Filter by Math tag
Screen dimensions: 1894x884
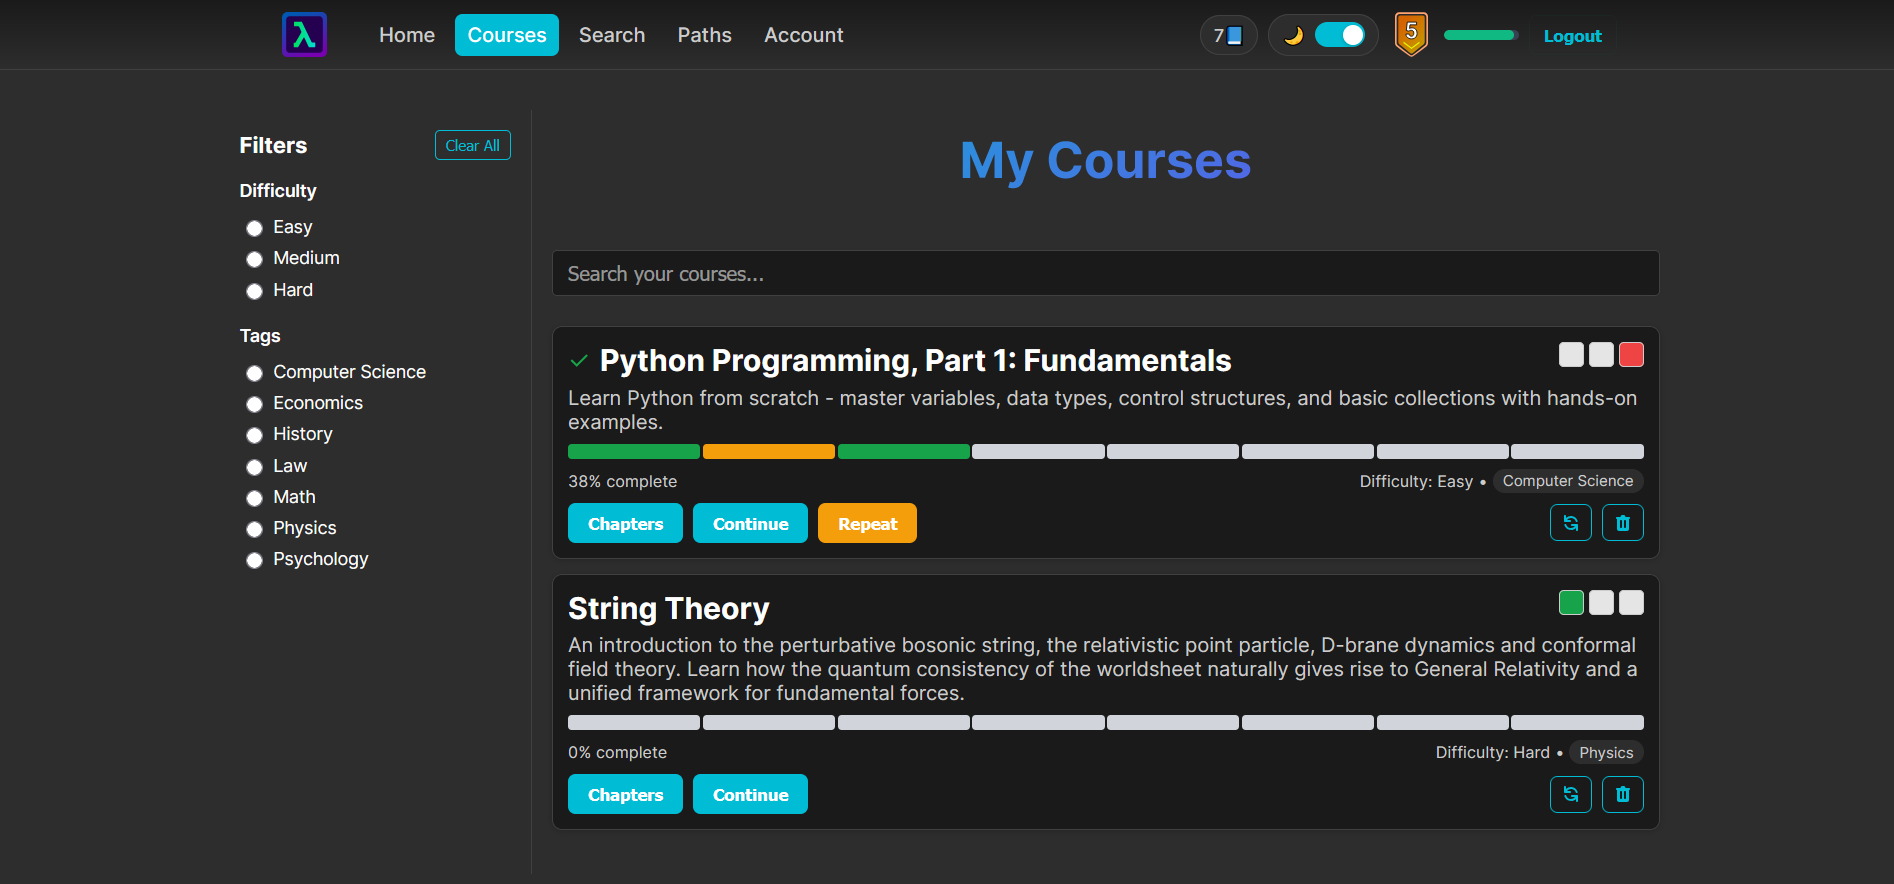(254, 498)
